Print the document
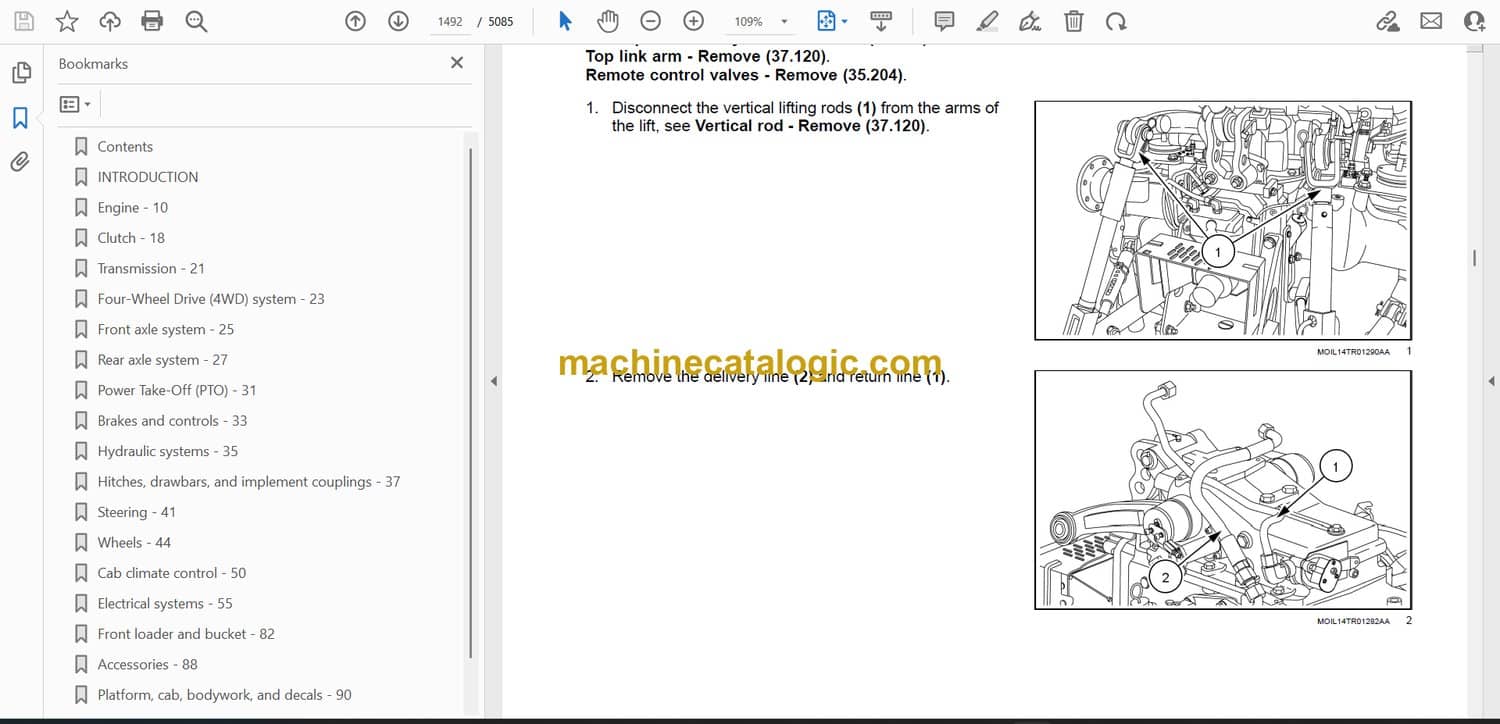Image resolution: width=1500 pixels, height=724 pixels. (152, 21)
